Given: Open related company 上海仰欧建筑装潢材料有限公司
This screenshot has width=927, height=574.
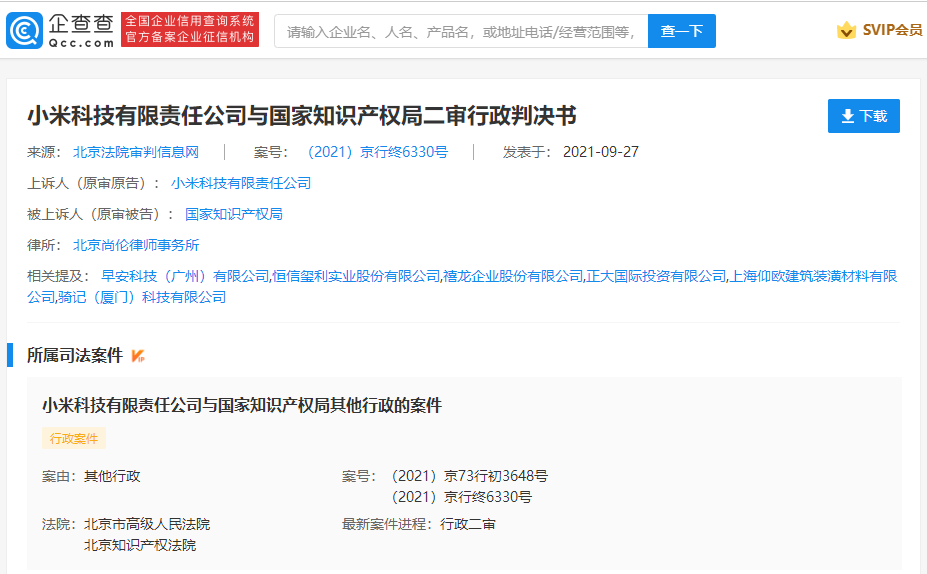Looking at the screenshot, I should pos(813,276).
